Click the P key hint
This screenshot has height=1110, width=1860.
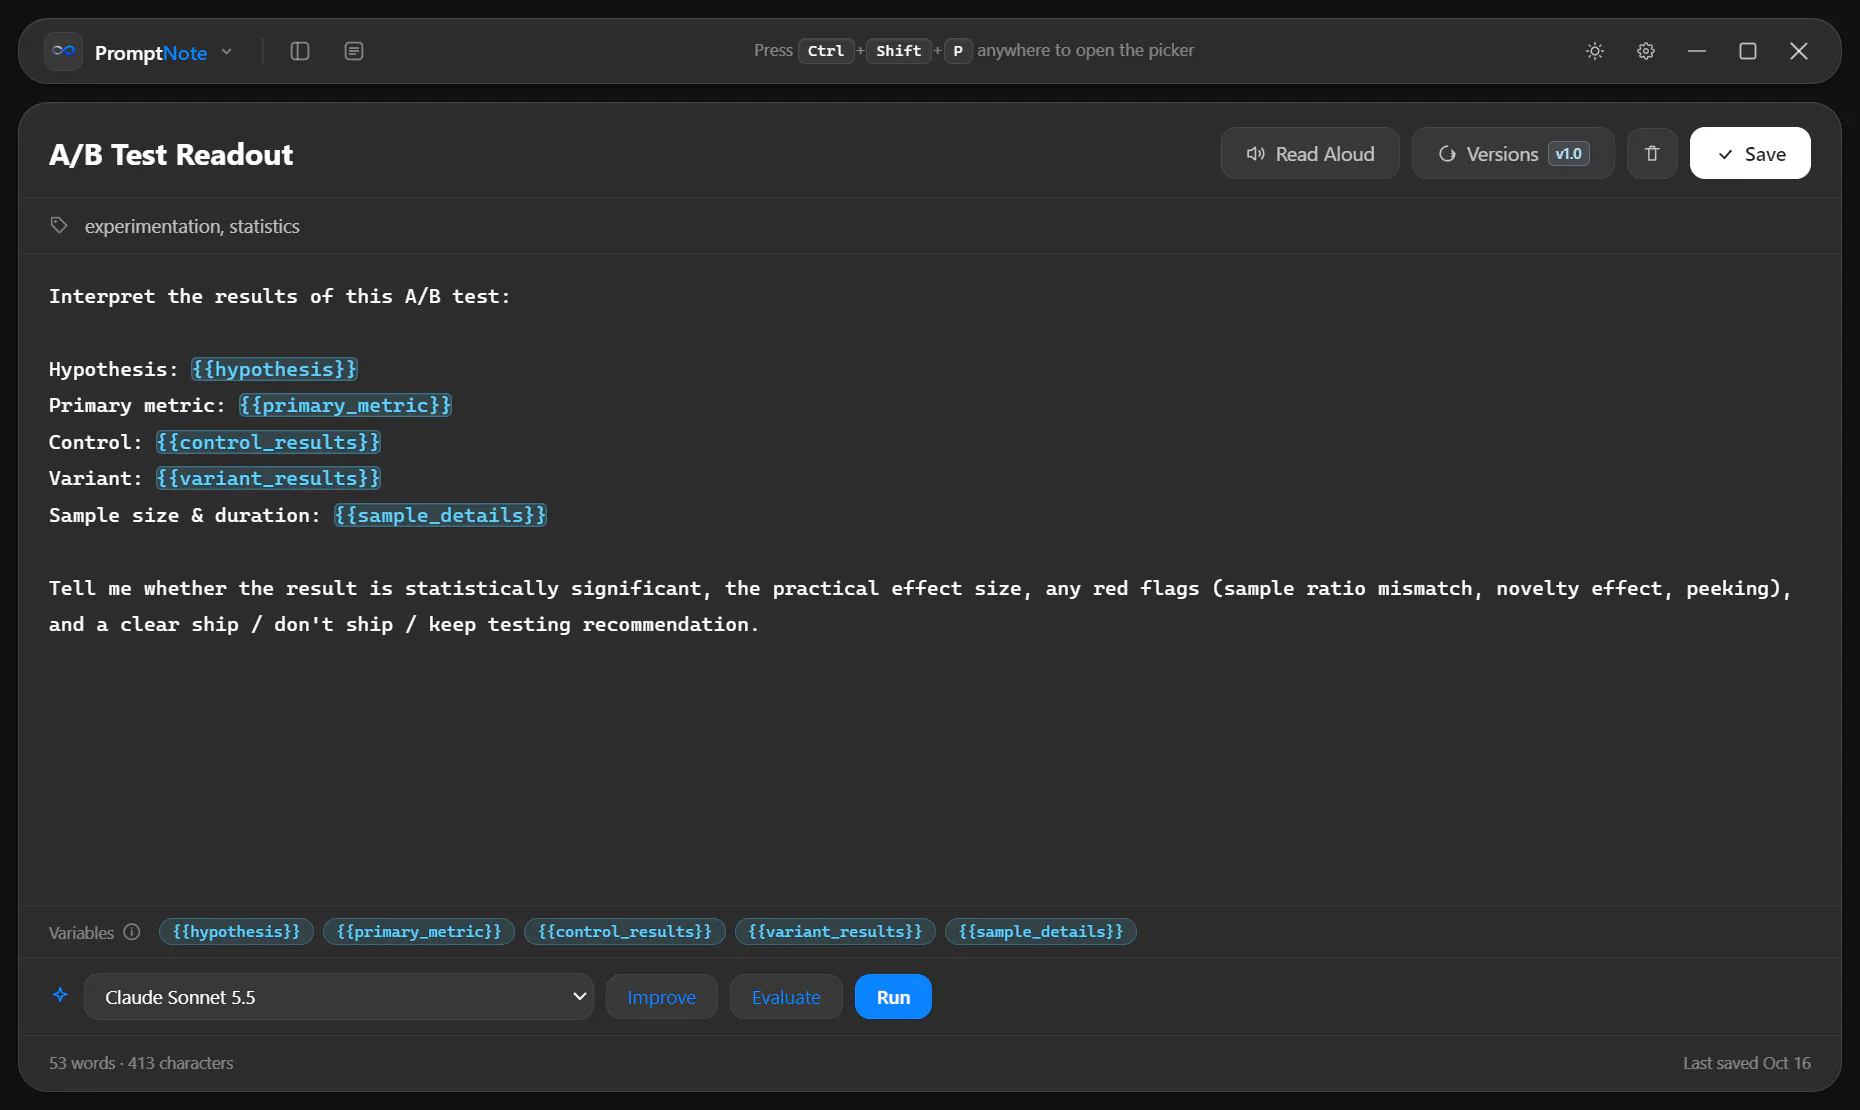pyautogui.click(x=958, y=51)
